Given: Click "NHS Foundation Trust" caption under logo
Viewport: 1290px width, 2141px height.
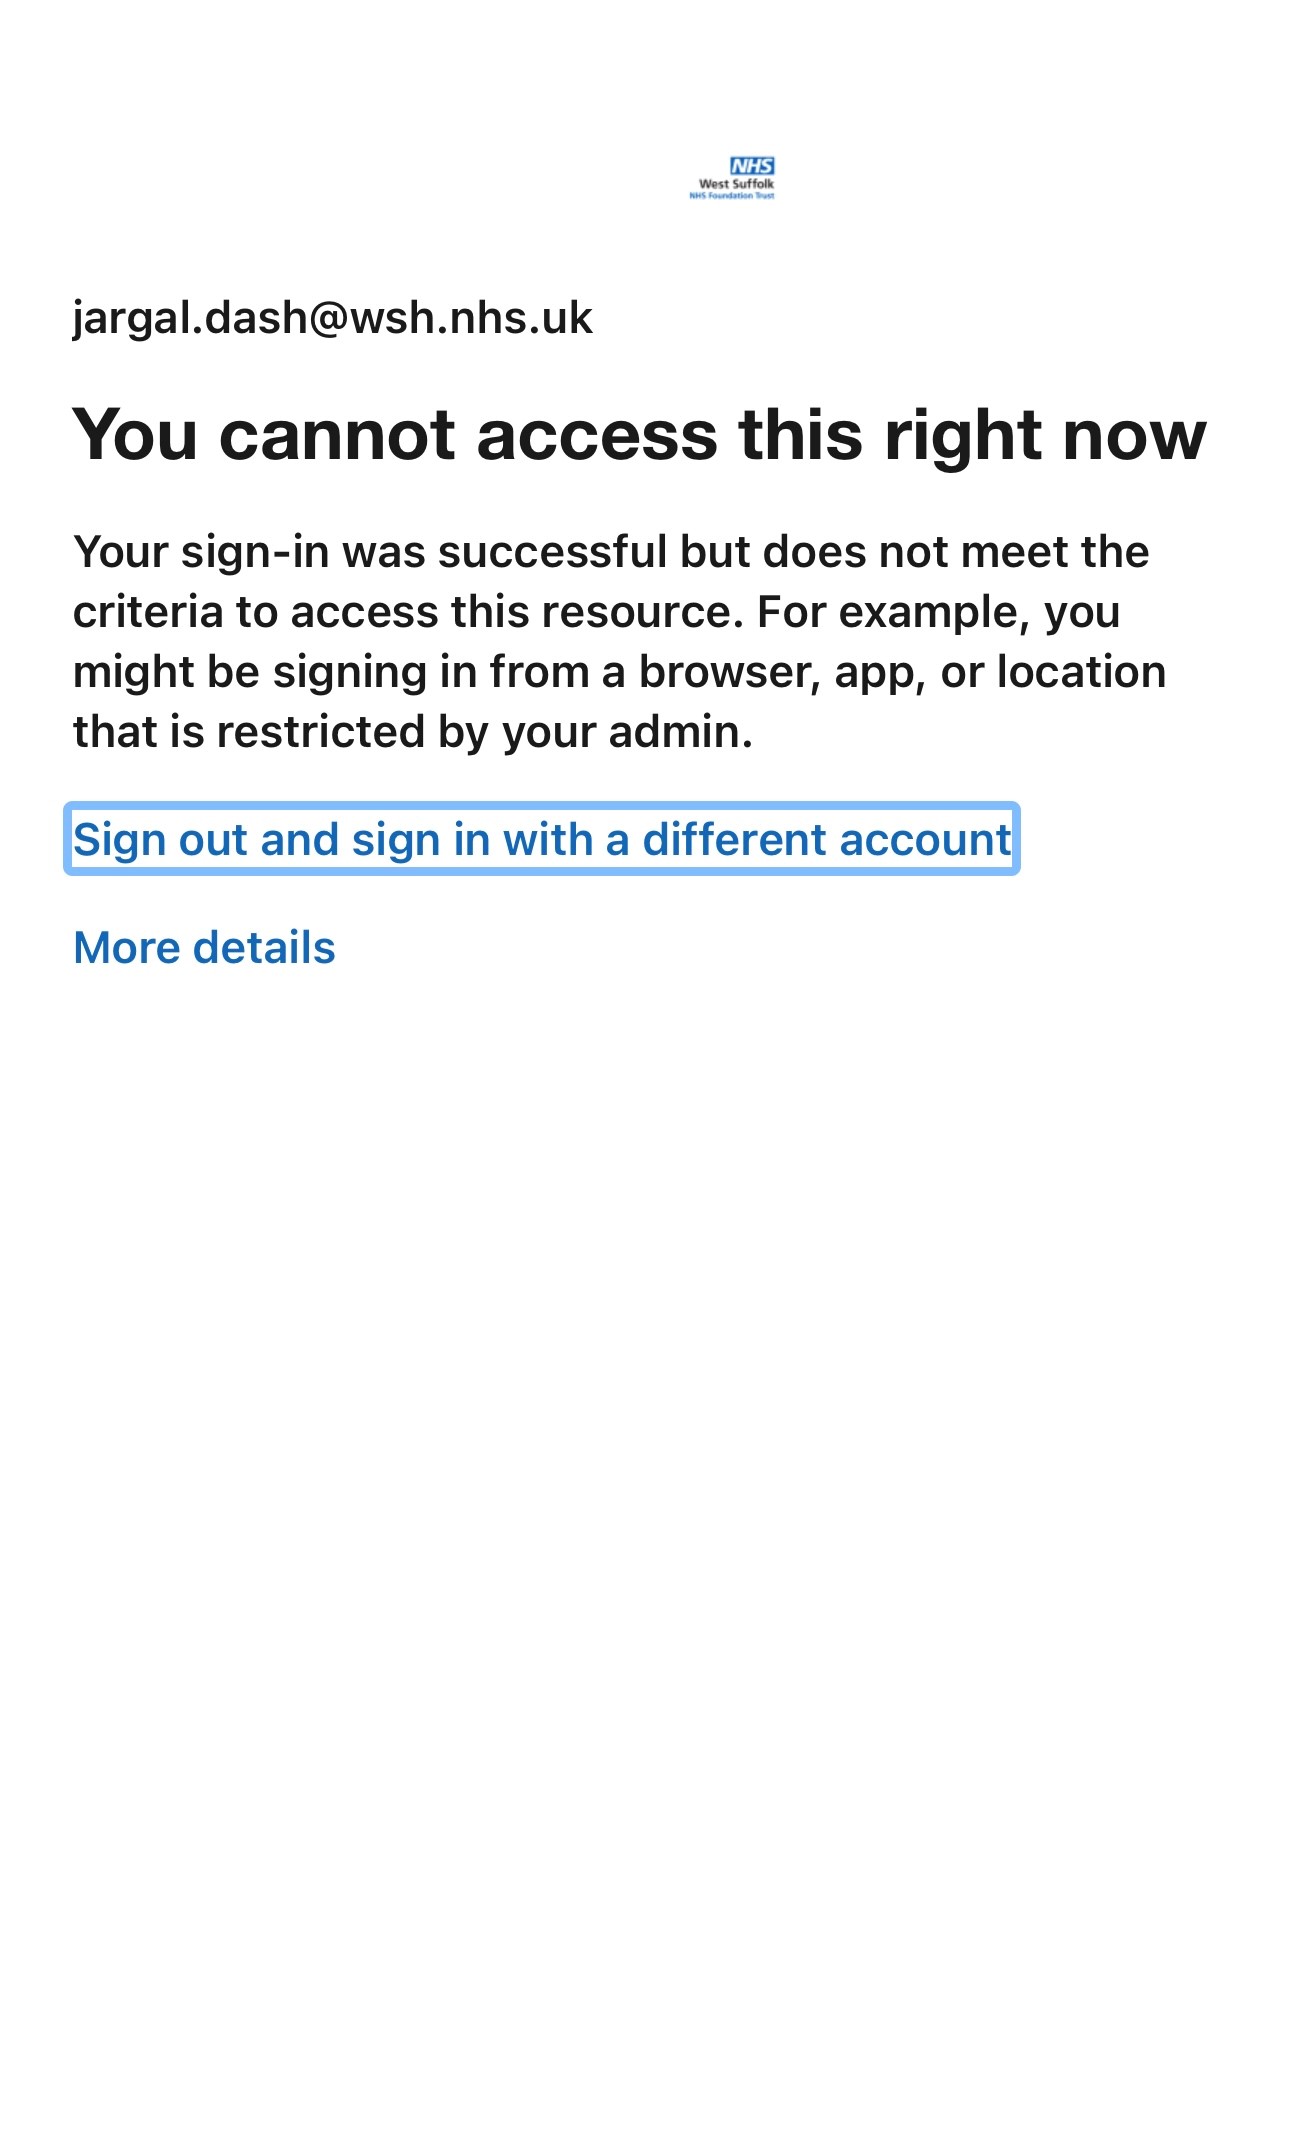Looking at the screenshot, I should [x=732, y=196].
